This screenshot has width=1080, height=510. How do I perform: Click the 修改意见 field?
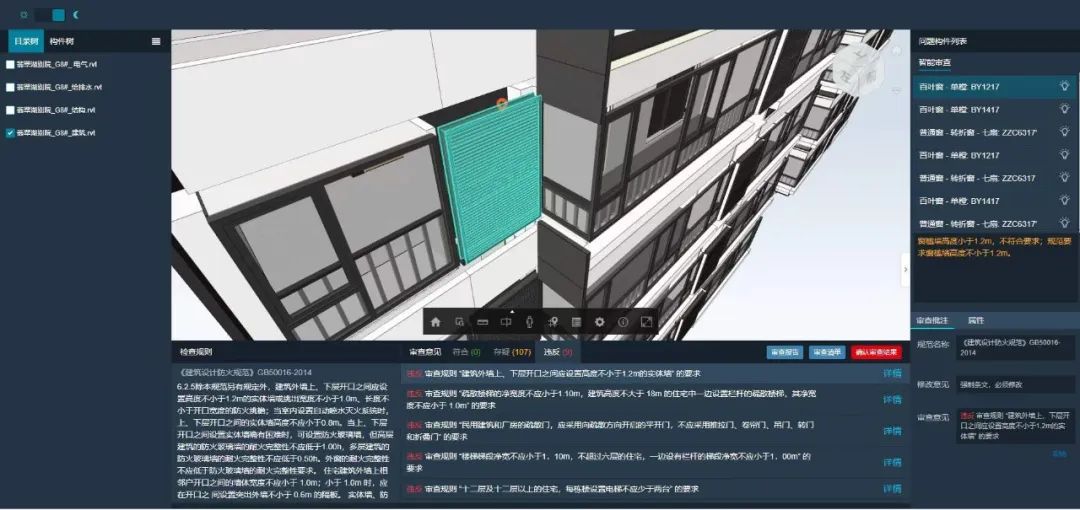click(x=1015, y=384)
